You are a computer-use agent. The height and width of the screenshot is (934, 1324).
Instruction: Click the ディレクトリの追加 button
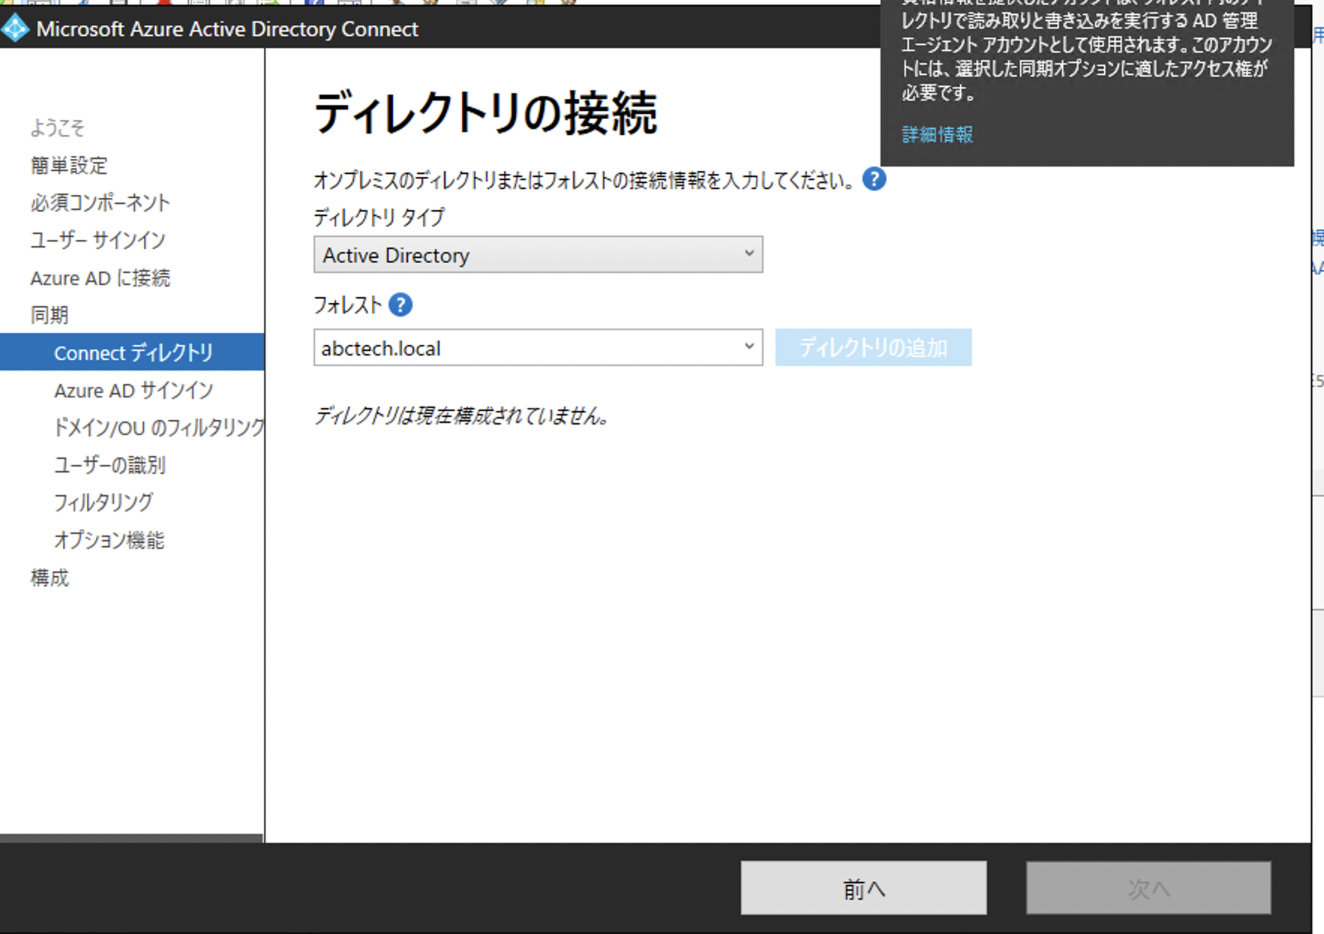tap(872, 347)
